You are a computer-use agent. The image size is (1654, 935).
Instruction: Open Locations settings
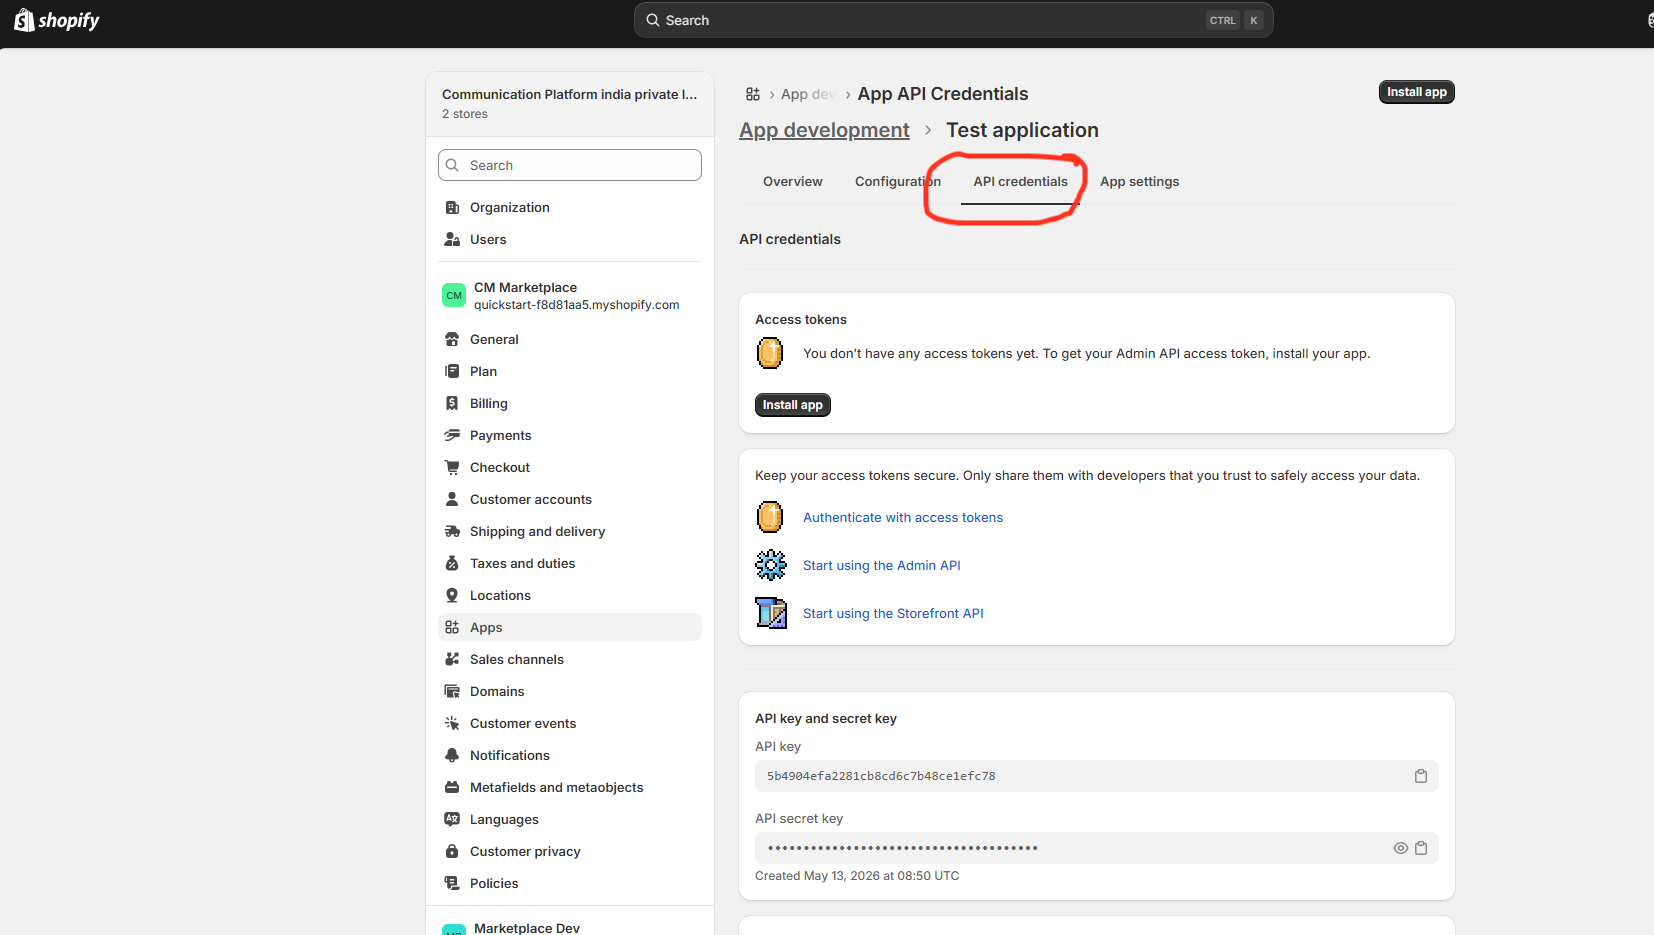coord(570,595)
